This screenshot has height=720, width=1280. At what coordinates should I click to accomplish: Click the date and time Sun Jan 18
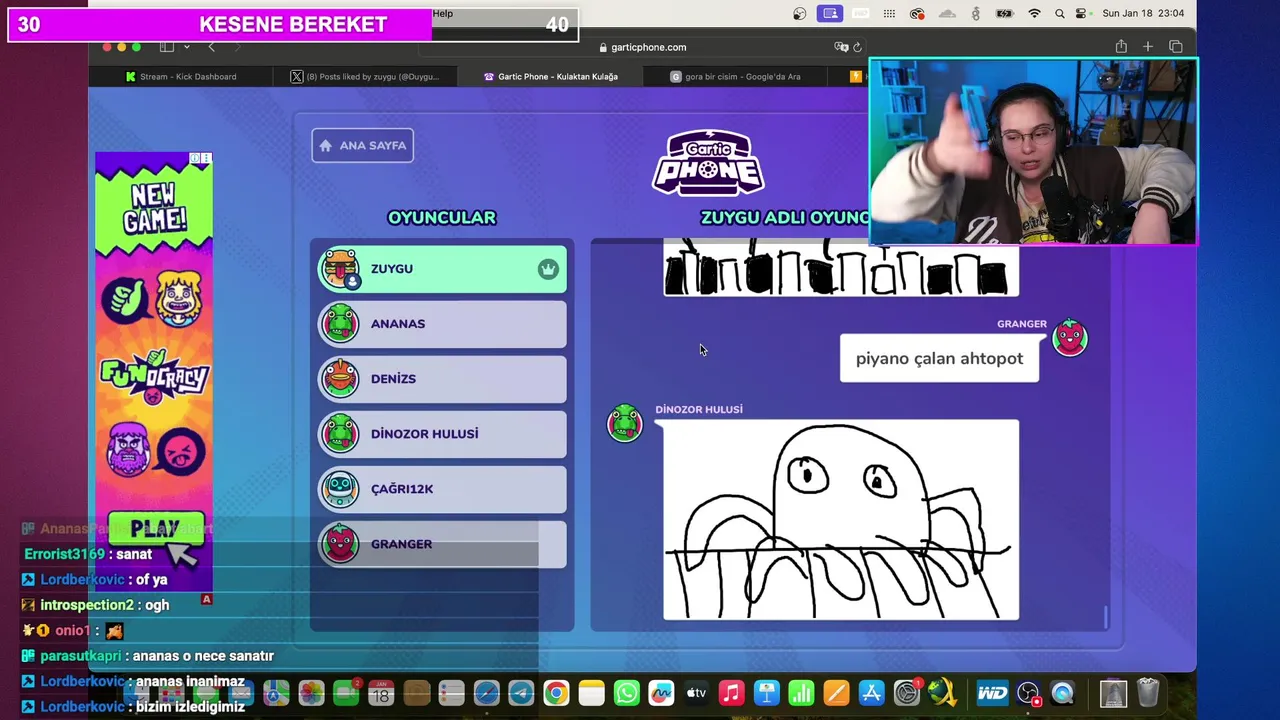pyautogui.click(x=1143, y=13)
